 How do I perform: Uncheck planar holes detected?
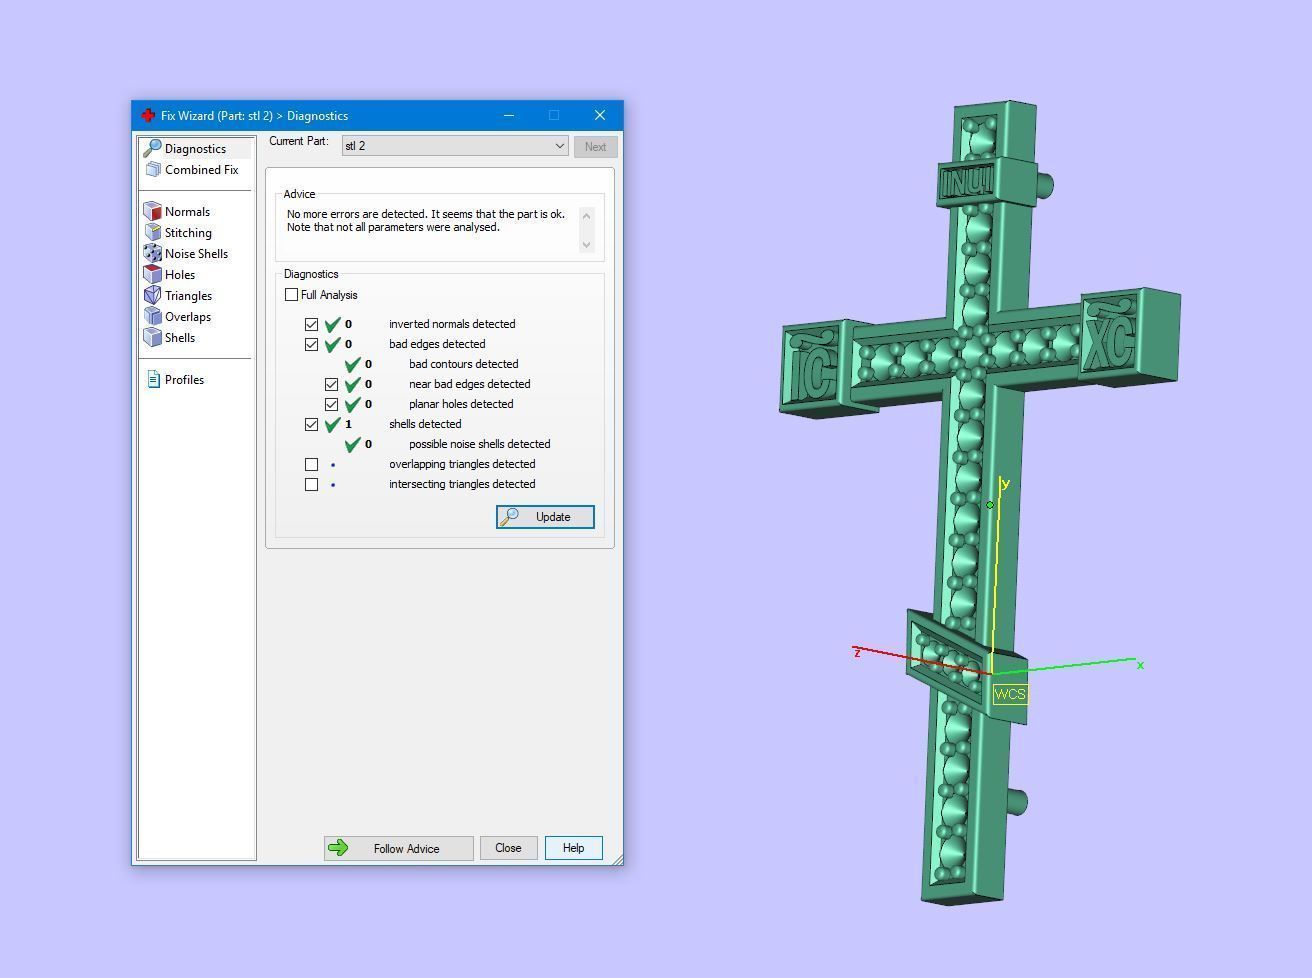point(331,404)
